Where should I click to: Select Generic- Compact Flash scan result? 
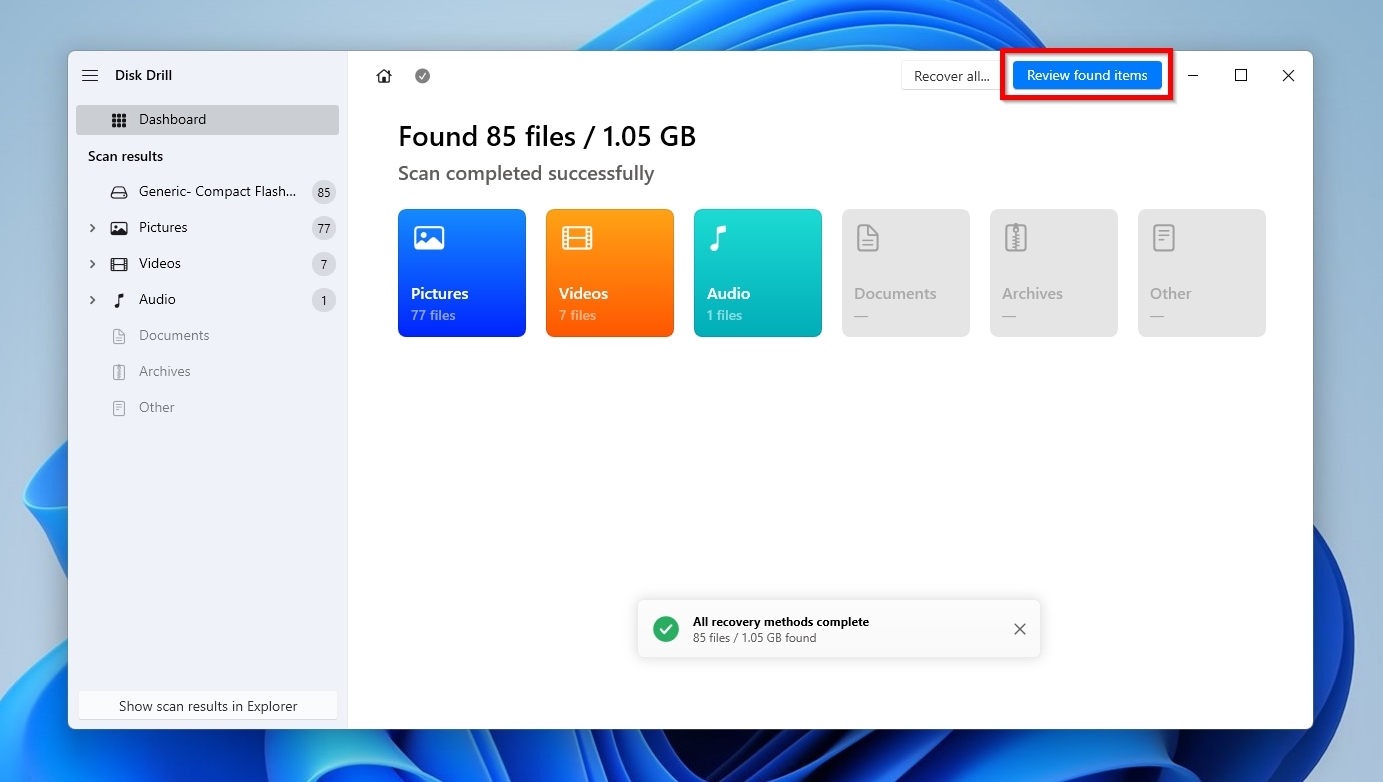(x=218, y=192)
